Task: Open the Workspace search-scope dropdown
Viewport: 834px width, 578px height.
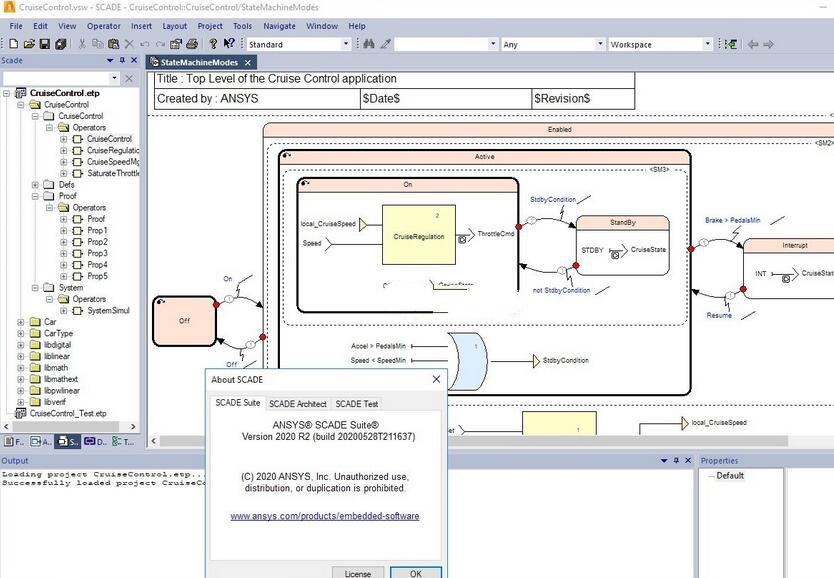Action: (707, 44)
